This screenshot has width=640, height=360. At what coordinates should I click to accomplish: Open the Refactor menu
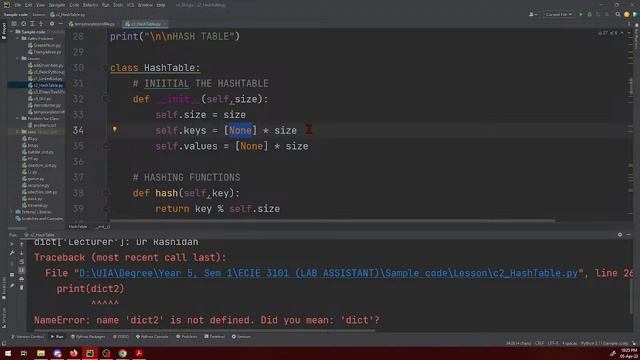click(x=90, y=5)
